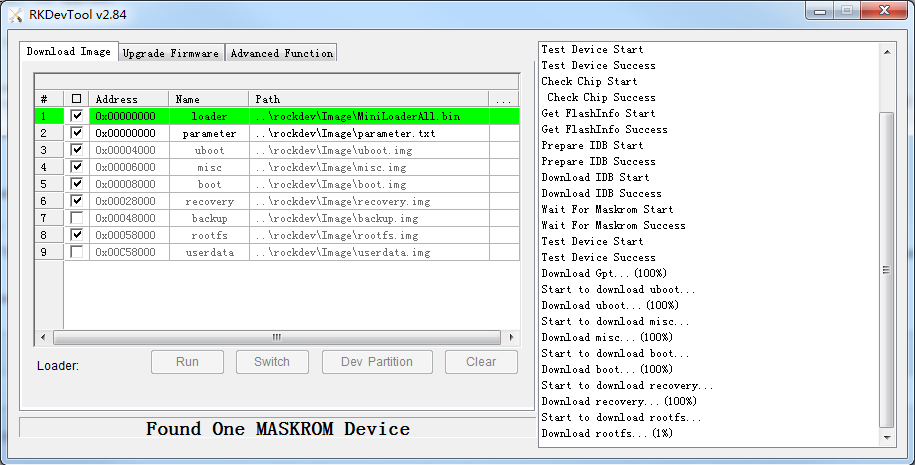Toggle the boot row checkbox
915x465 pixels.
76,183
